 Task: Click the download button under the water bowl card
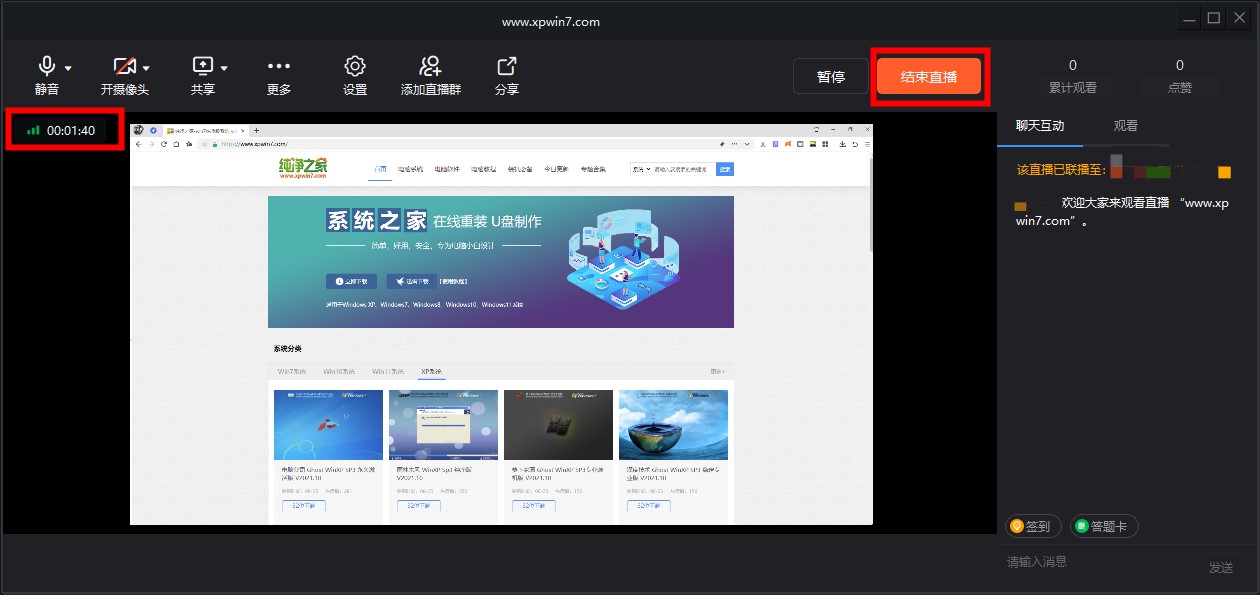(x=649, y=506)
